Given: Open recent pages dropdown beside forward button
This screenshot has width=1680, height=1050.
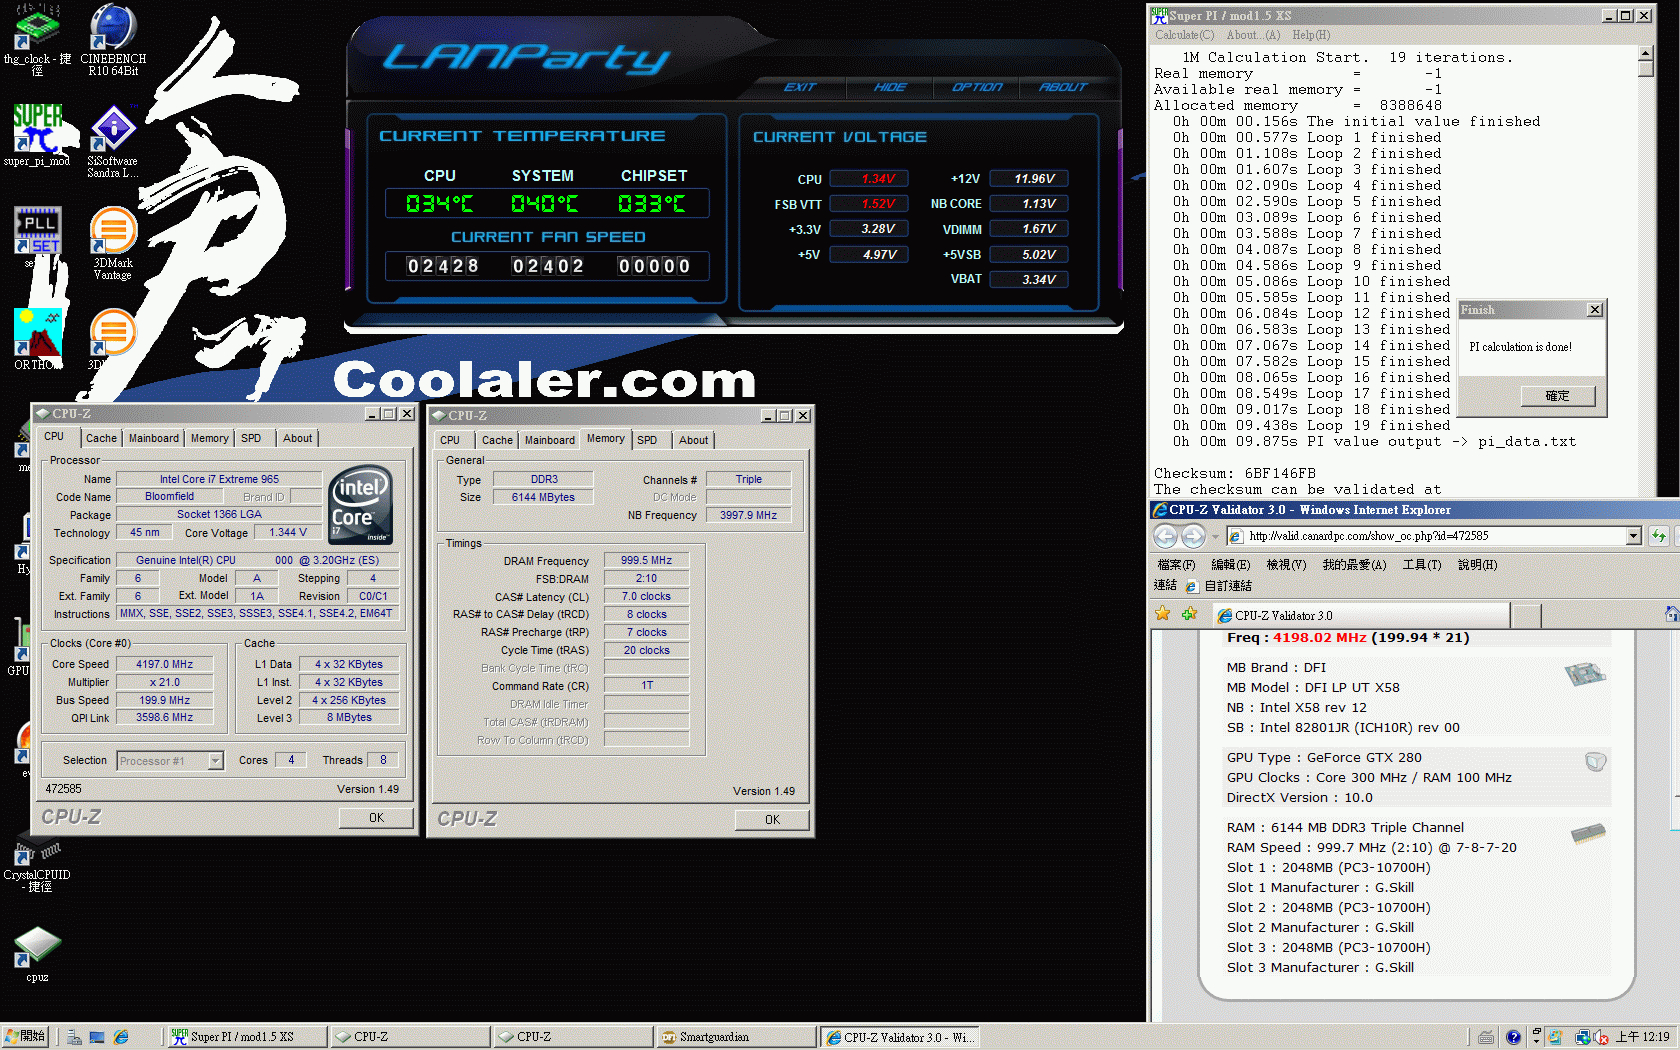Looking at the screenshot, I should coord(1215,537).
